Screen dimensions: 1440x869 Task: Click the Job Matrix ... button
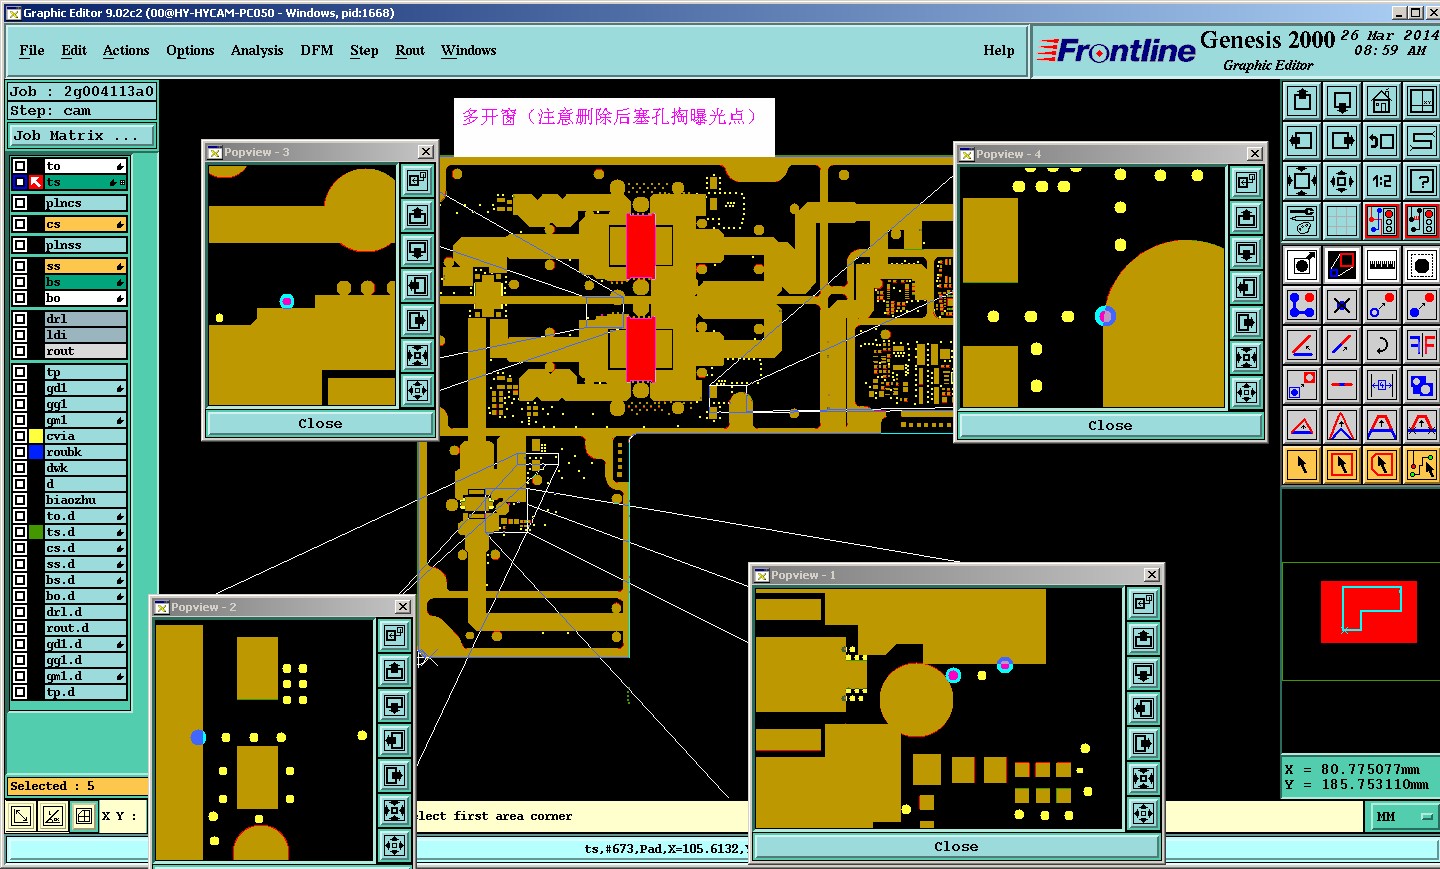click(82, 136)
